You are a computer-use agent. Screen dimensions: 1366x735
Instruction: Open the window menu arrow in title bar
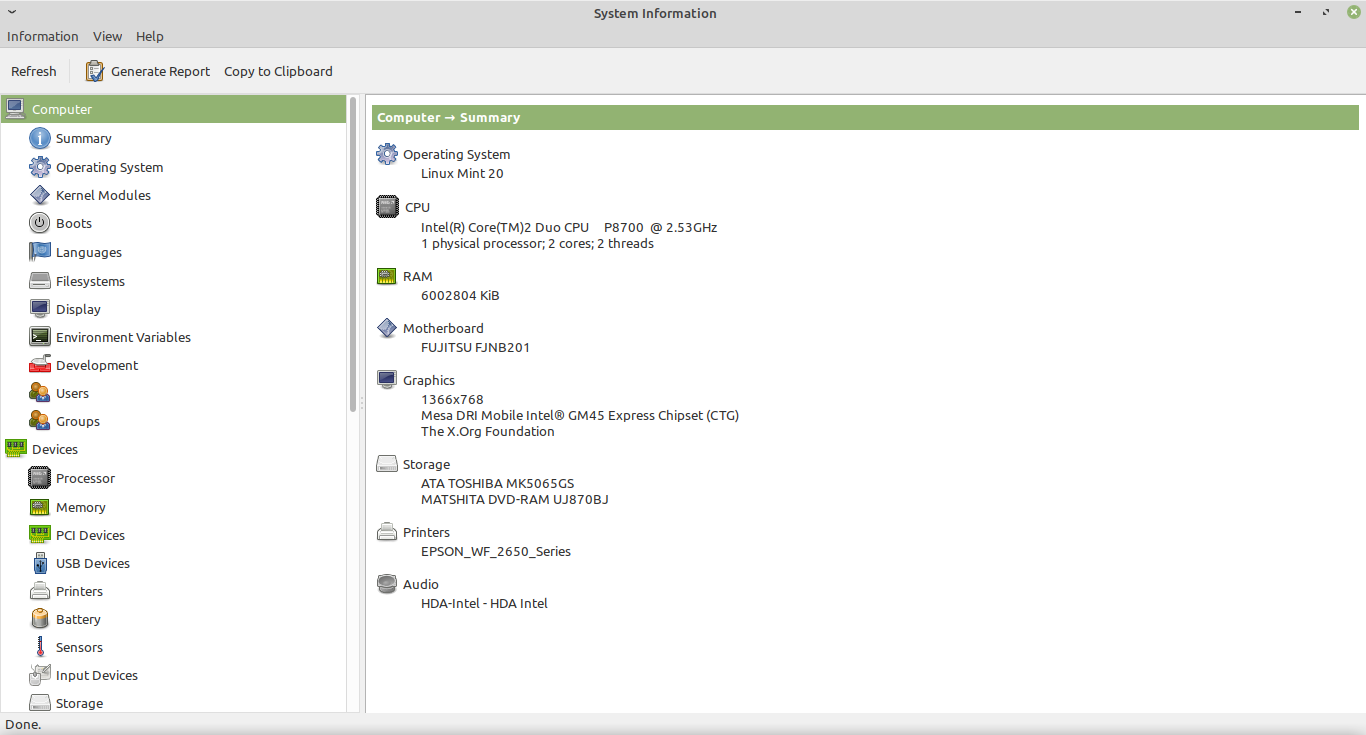pos(12,12)
